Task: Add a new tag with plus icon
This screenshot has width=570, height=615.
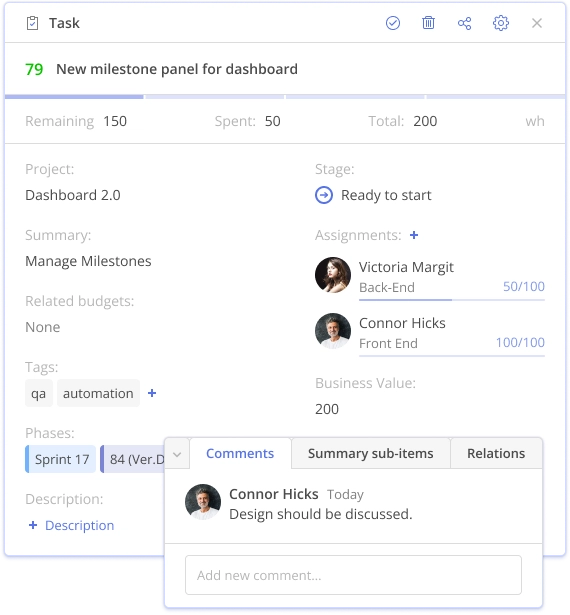Action: (x=152, y=393)
